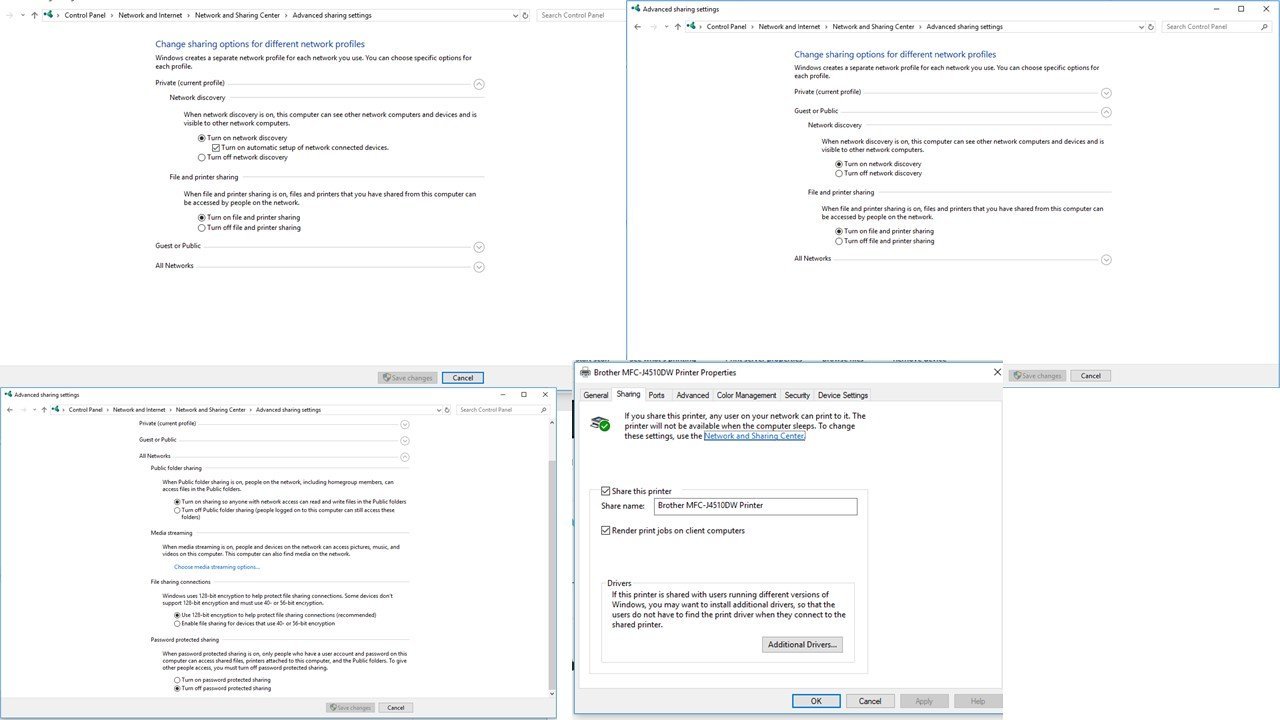Select Turn off file and printer sharing under expanded Private profile

[202, 227]
